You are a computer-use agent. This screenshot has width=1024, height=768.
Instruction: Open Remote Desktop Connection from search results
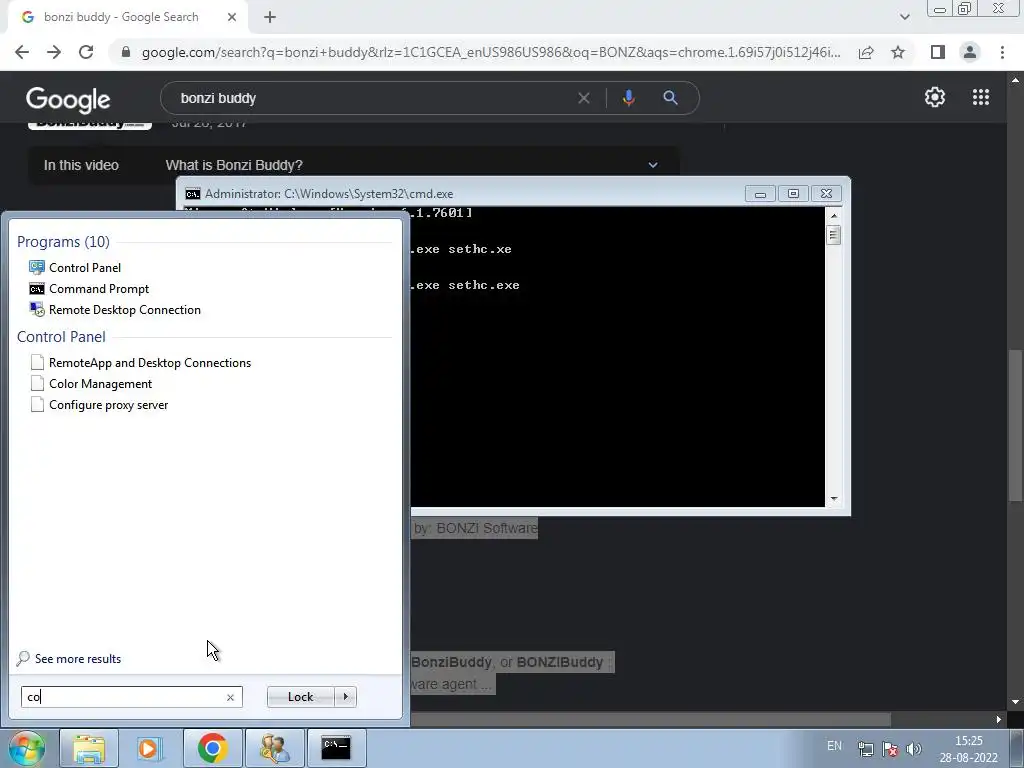pos(115,310)
